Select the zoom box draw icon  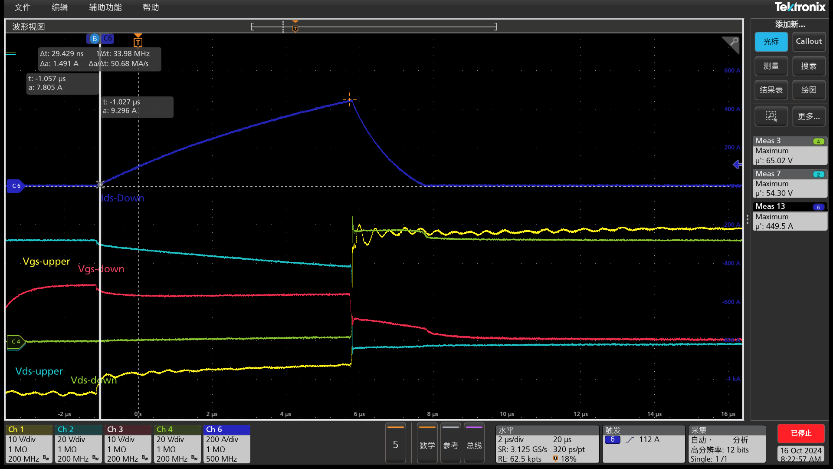tap(771, 116)
